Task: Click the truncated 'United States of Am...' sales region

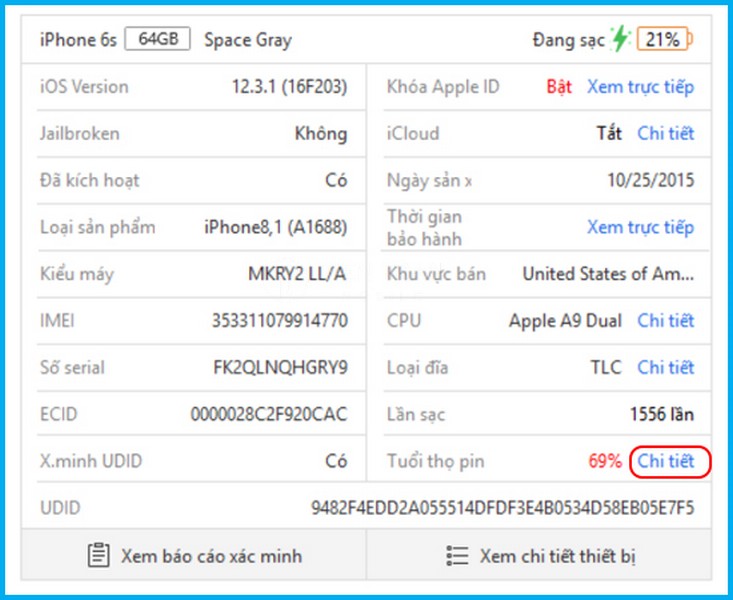Action: coord(607,274)
